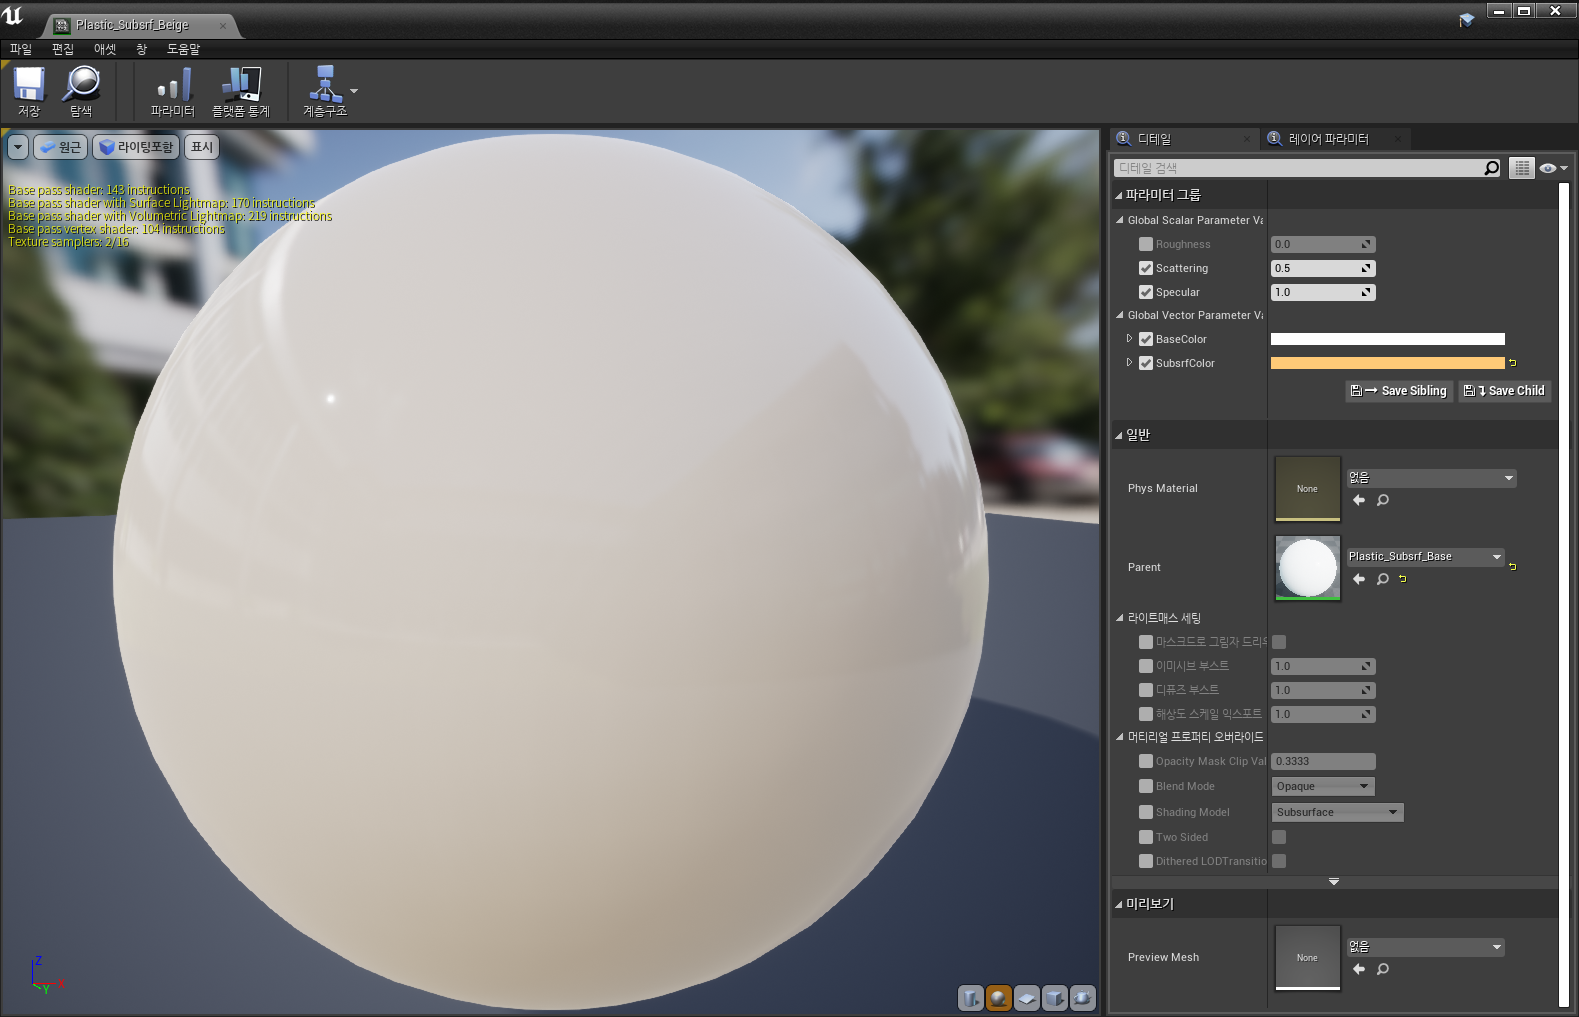
Task: Click the 디테일 검색 search field
Action: 1299,168
